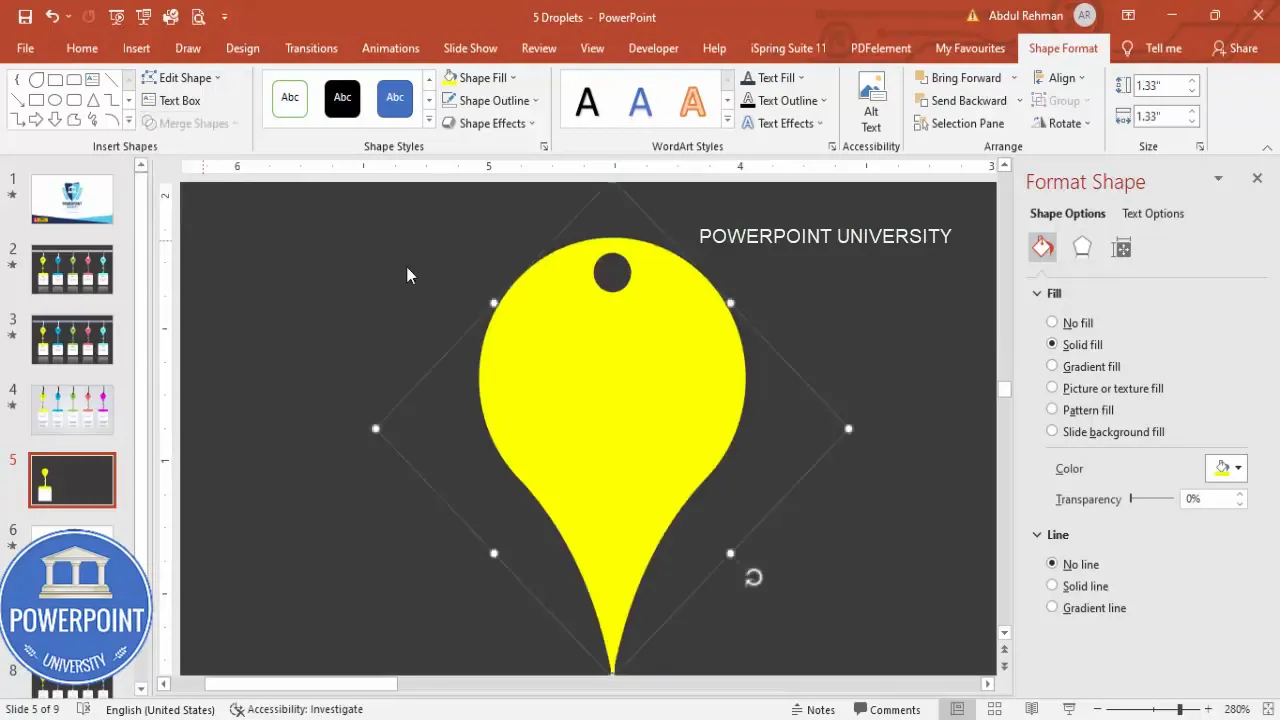
Task: Open the Selection Pane
Action: [958, 123]
